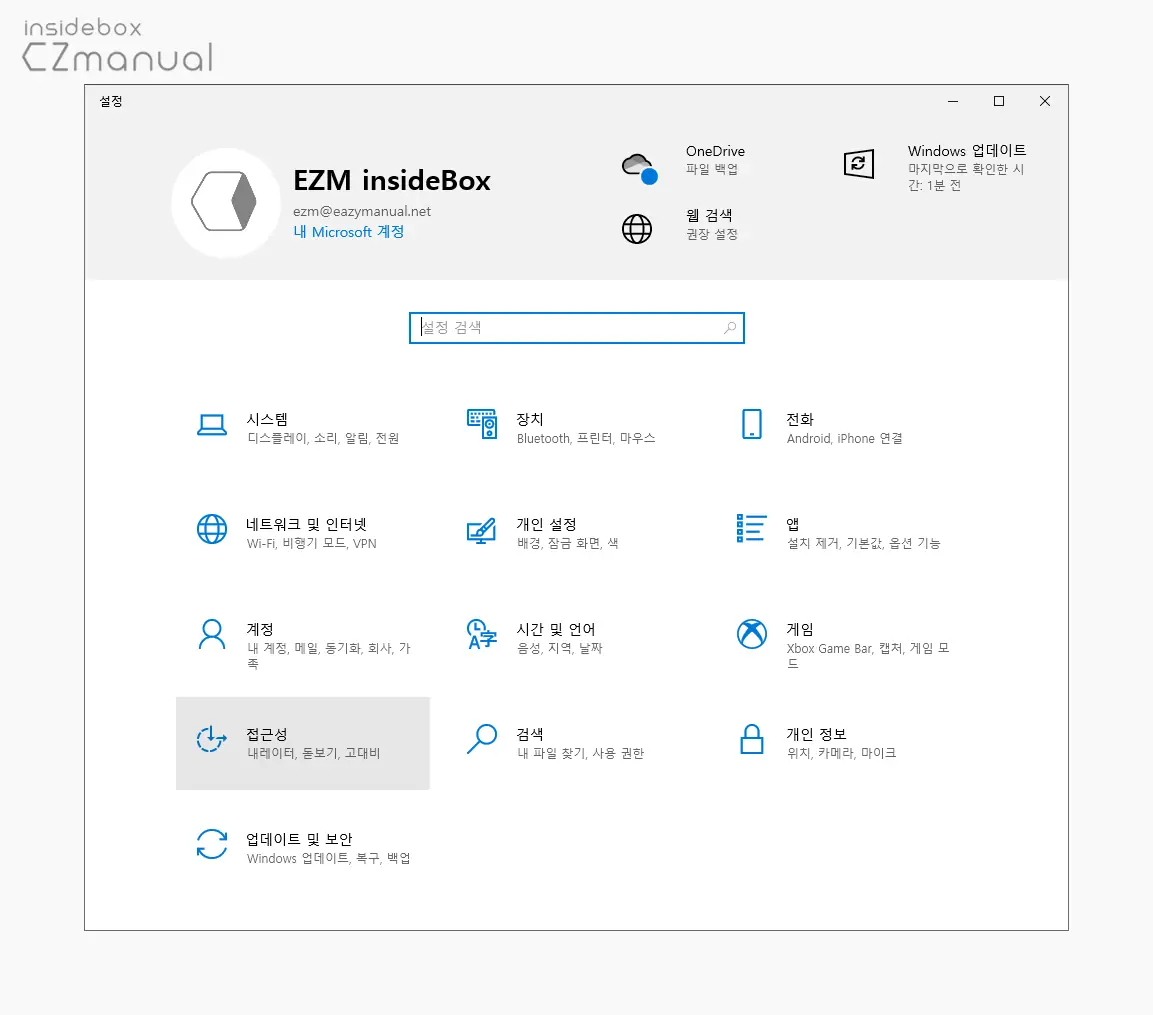Click the Privacy (개인 정보) lock icon
Viewport: 1153px width, 1015px height.
pyautogui.click(x=752, y=739)
